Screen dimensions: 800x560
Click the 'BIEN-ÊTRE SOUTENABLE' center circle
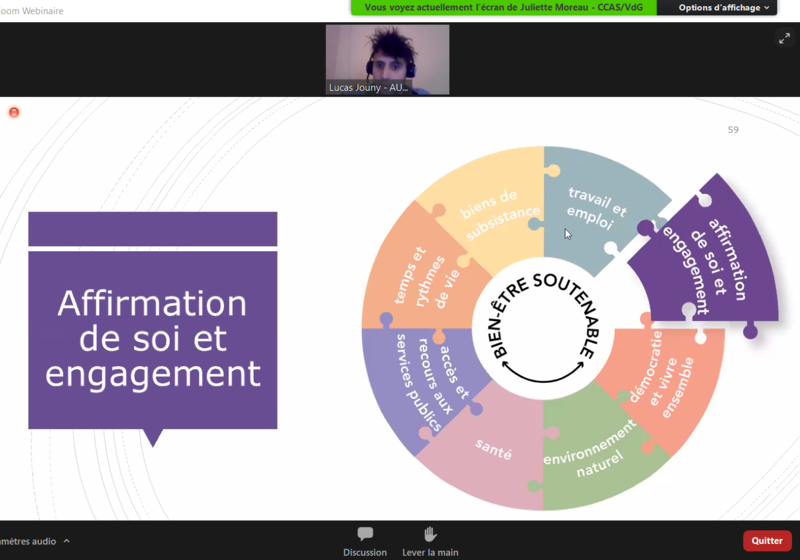[544, 329]
